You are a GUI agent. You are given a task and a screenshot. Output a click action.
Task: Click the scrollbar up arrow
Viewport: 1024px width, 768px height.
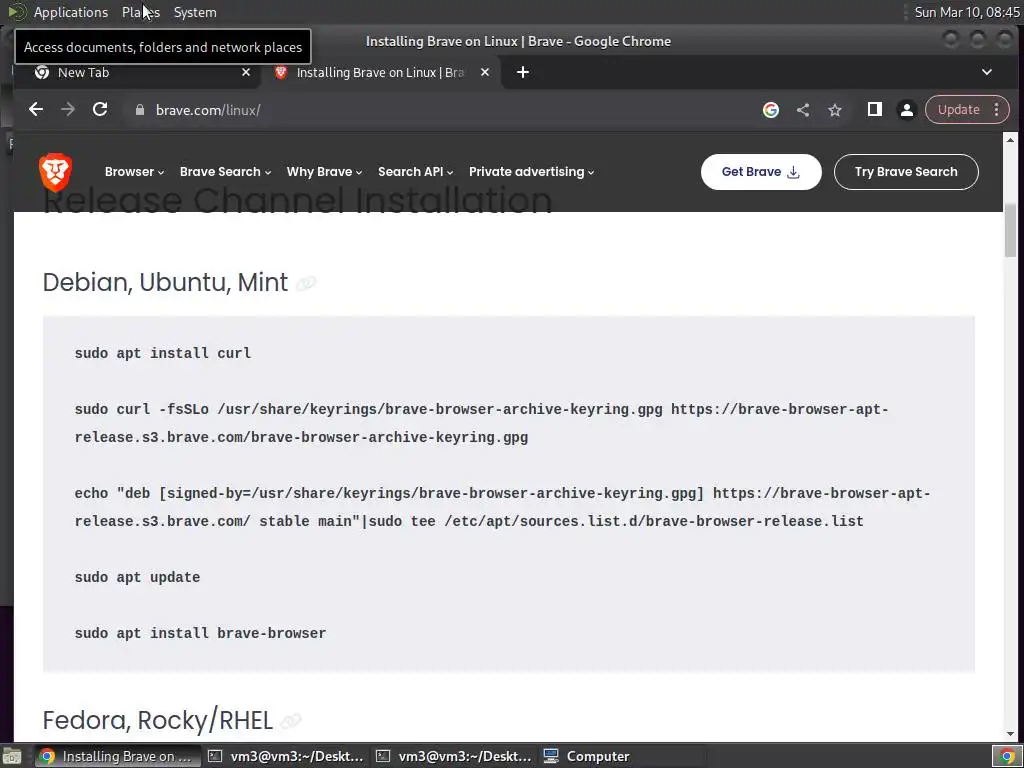pyautogui.click(x=1010, y=140)
